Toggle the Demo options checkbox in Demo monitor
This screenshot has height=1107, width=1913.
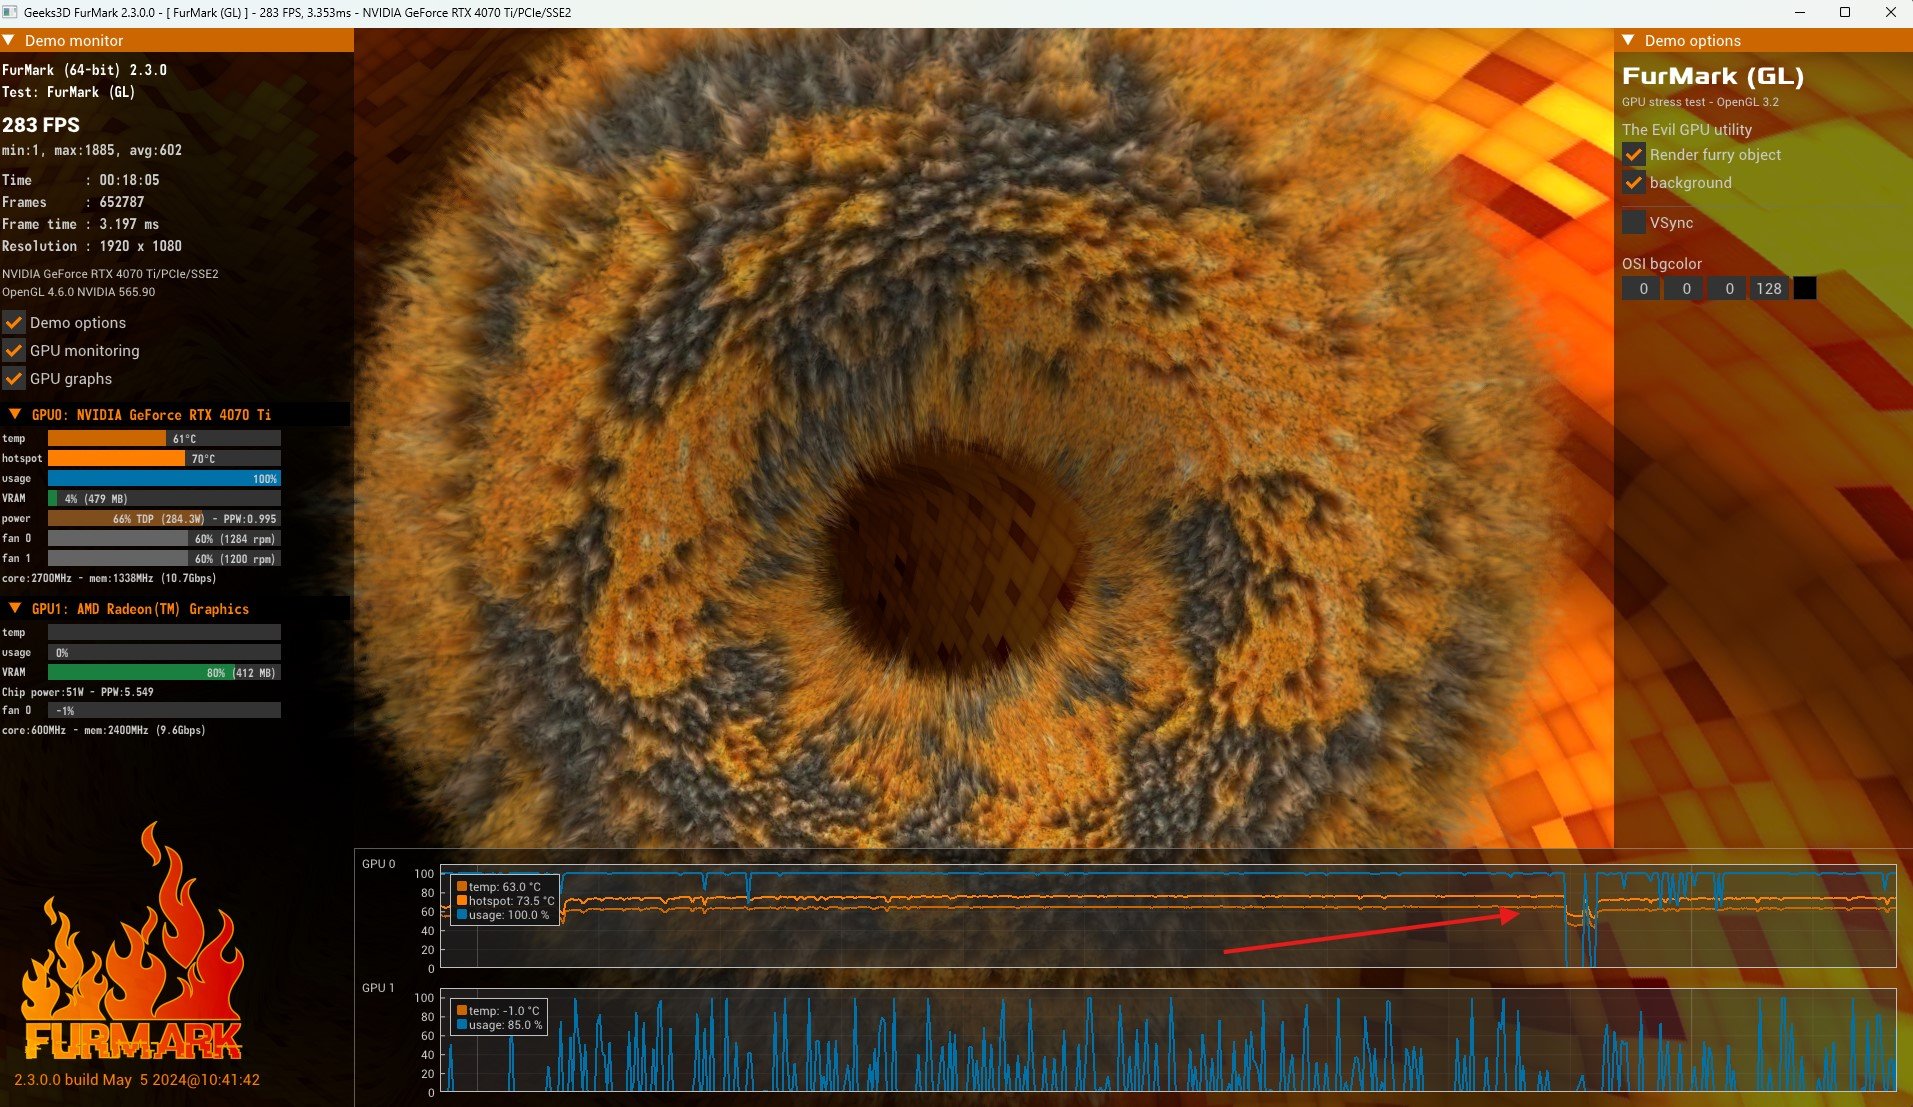14,323
